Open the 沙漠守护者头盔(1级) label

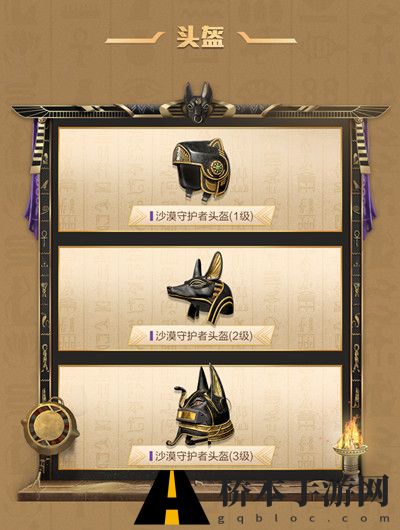[201, 216]
